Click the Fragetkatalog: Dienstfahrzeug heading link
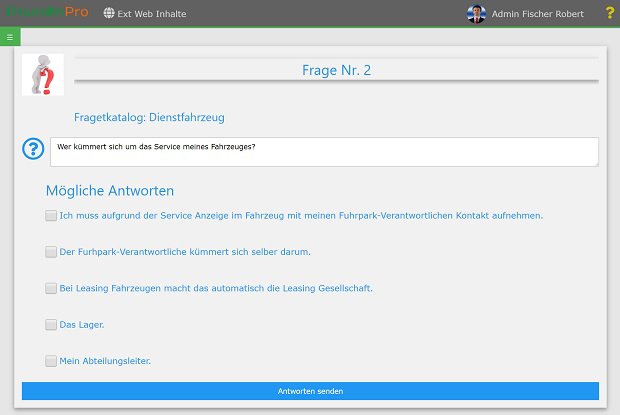 coord(149,117)
